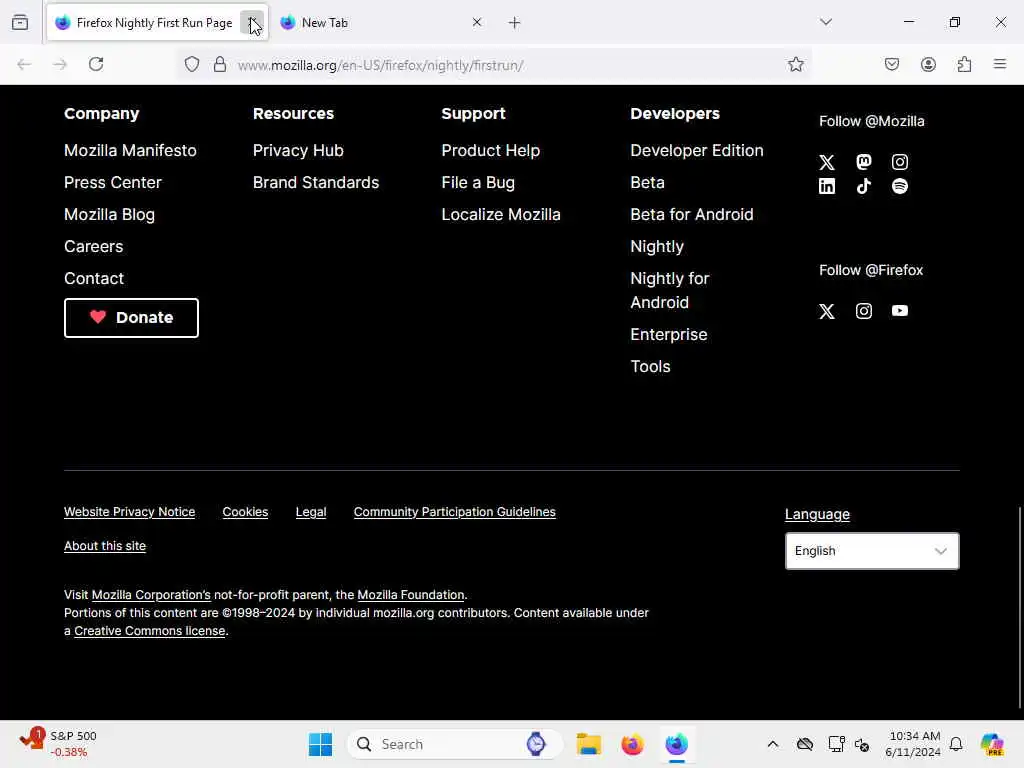
Task: Open the Tools link
Action: pyautogui.click(x=650, y=366)
